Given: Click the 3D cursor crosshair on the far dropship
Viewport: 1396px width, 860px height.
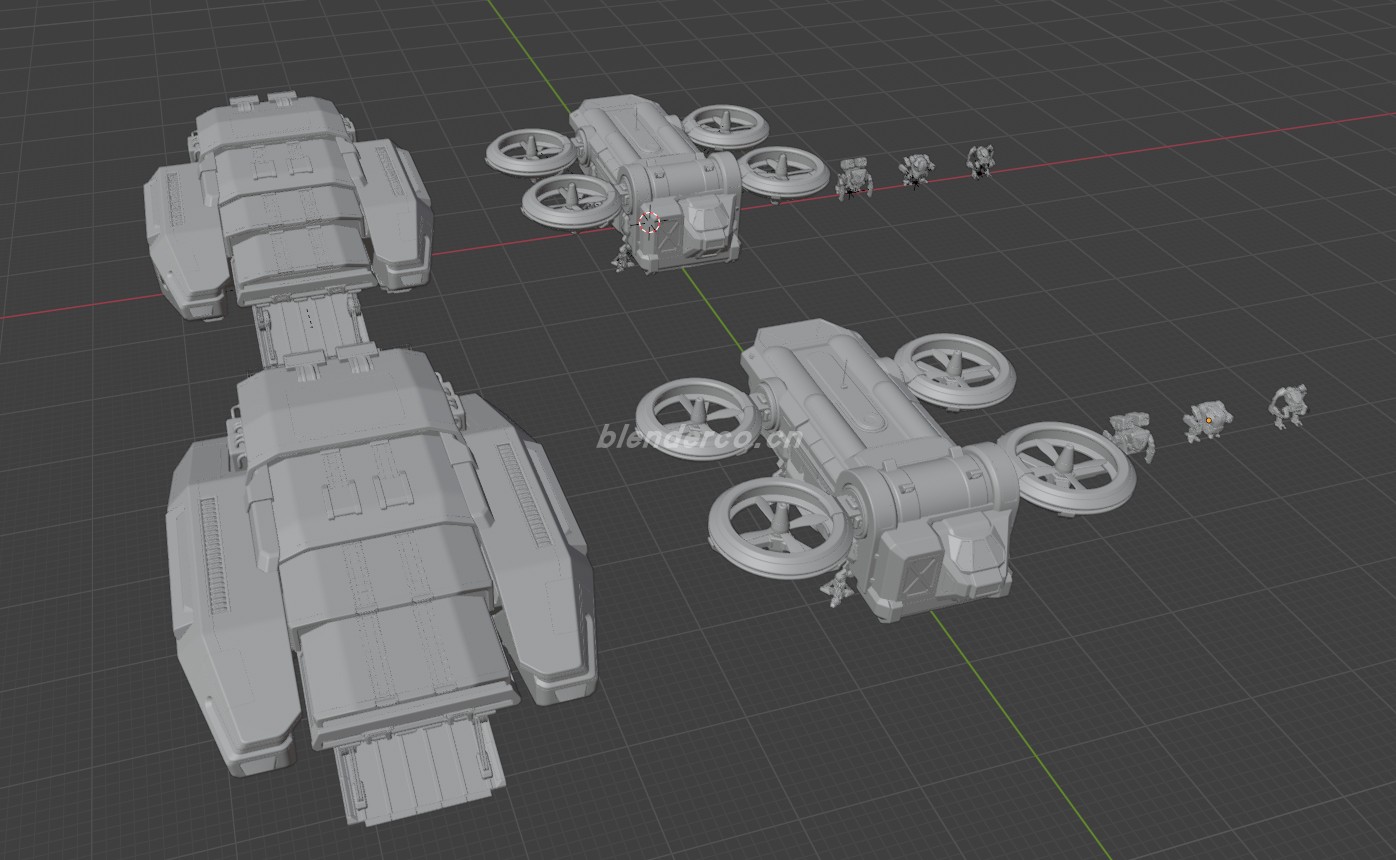Looking at the screenshot, I should click(649, 221).
